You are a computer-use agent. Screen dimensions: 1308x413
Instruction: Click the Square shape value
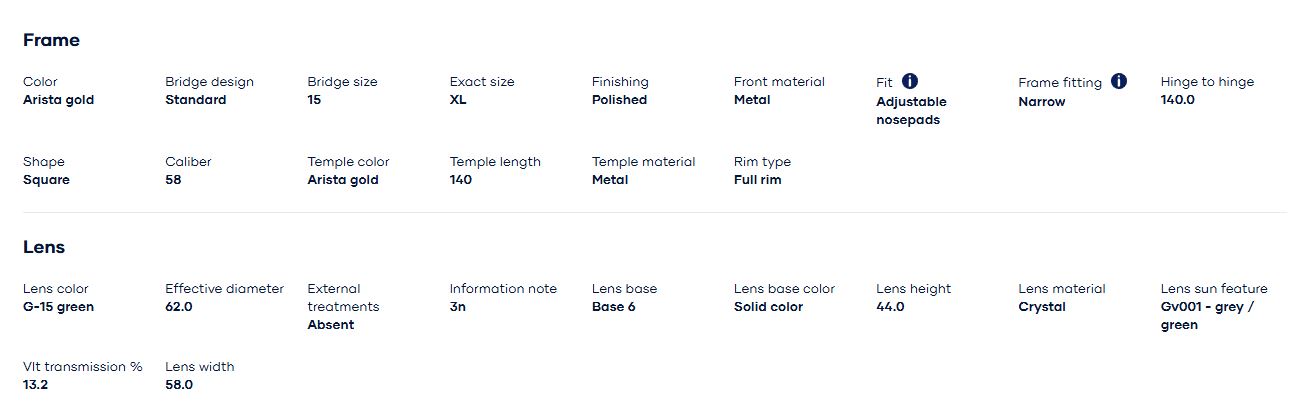[x=46, y=180]
